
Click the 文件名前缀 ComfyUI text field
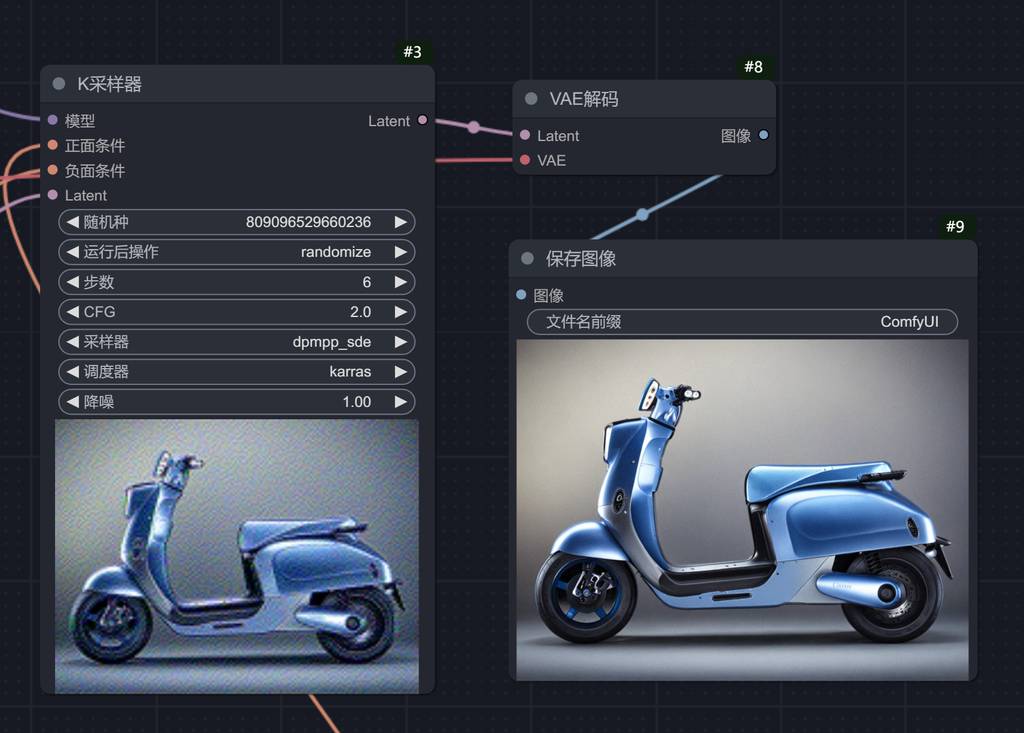742,322
